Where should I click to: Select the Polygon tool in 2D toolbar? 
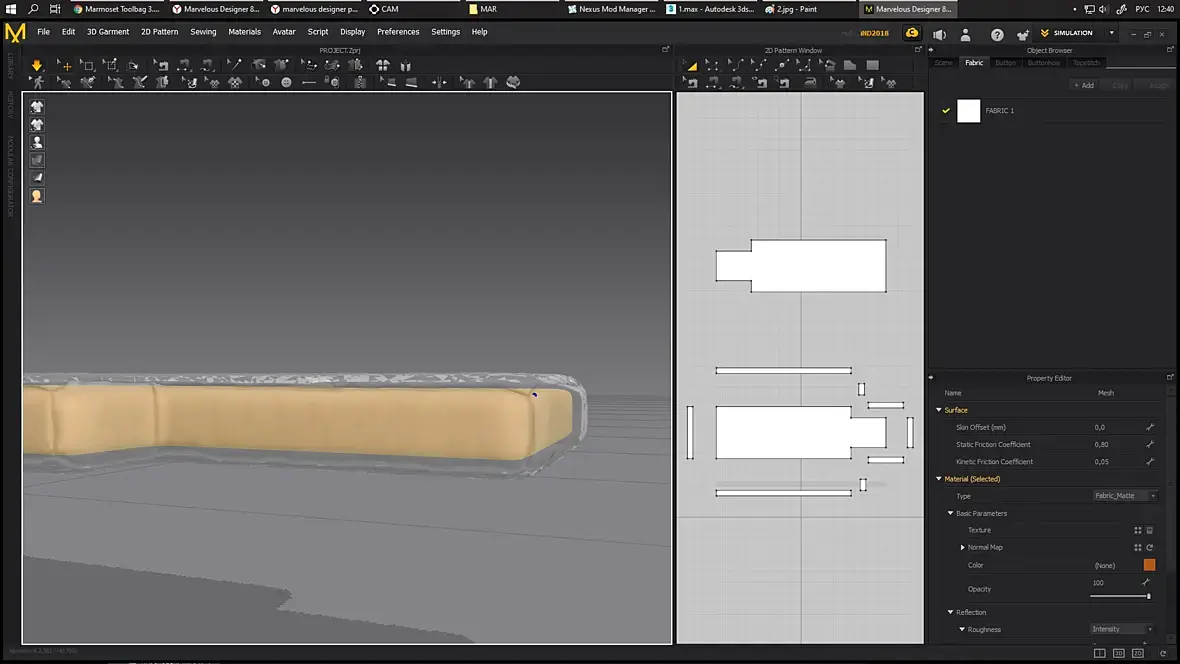click(850, 65)
